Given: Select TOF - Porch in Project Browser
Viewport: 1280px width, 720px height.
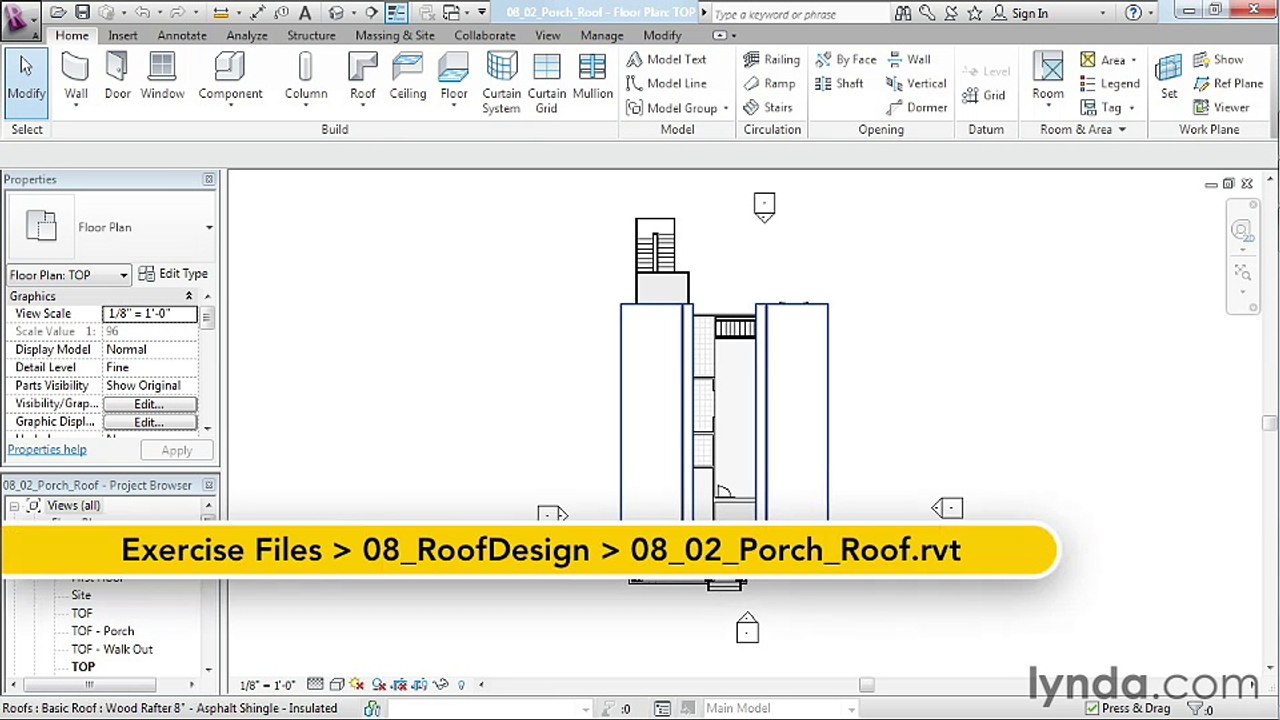Looking at the screenshot, I should tap(102, 631).
